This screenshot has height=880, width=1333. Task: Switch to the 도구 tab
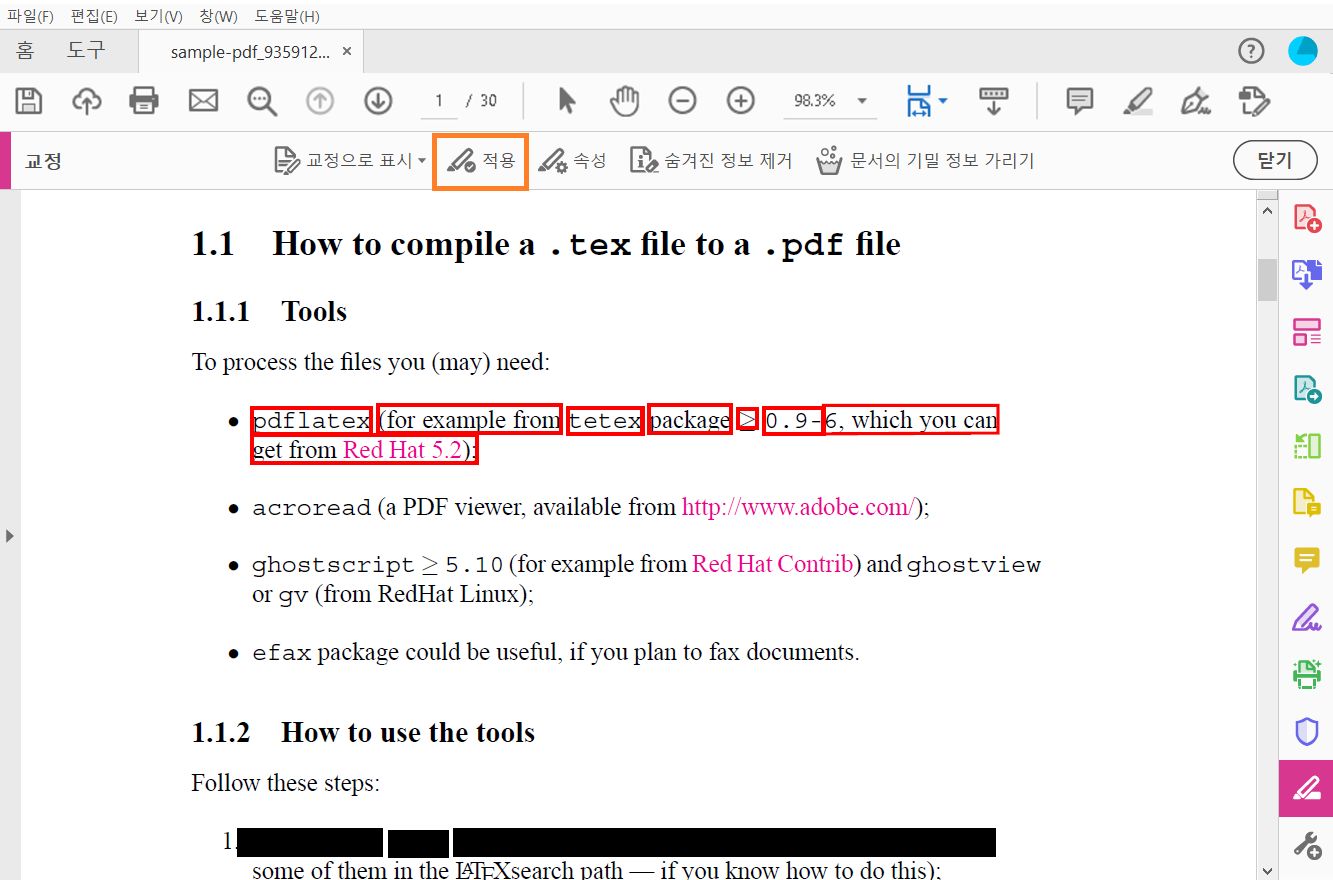[86, 51]
